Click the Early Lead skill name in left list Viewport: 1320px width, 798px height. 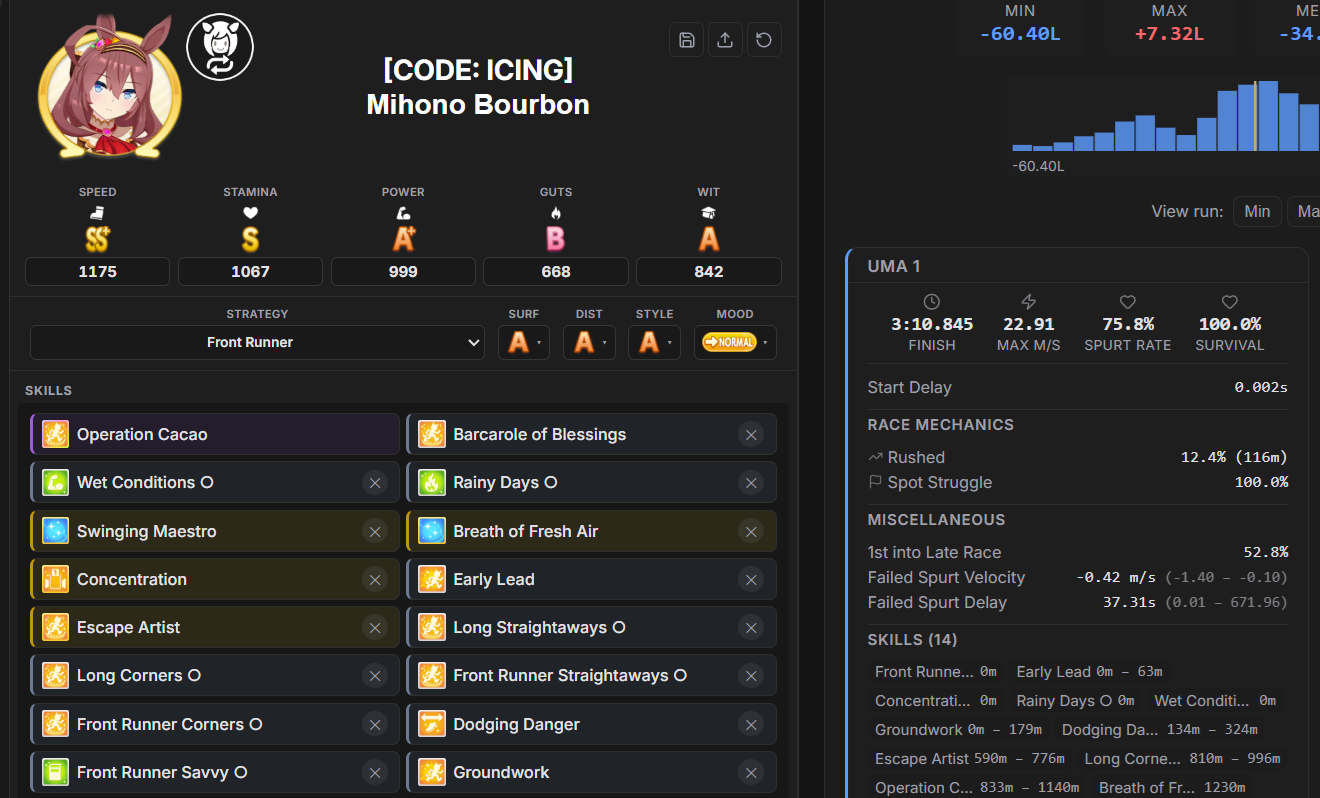click(494, 579)
